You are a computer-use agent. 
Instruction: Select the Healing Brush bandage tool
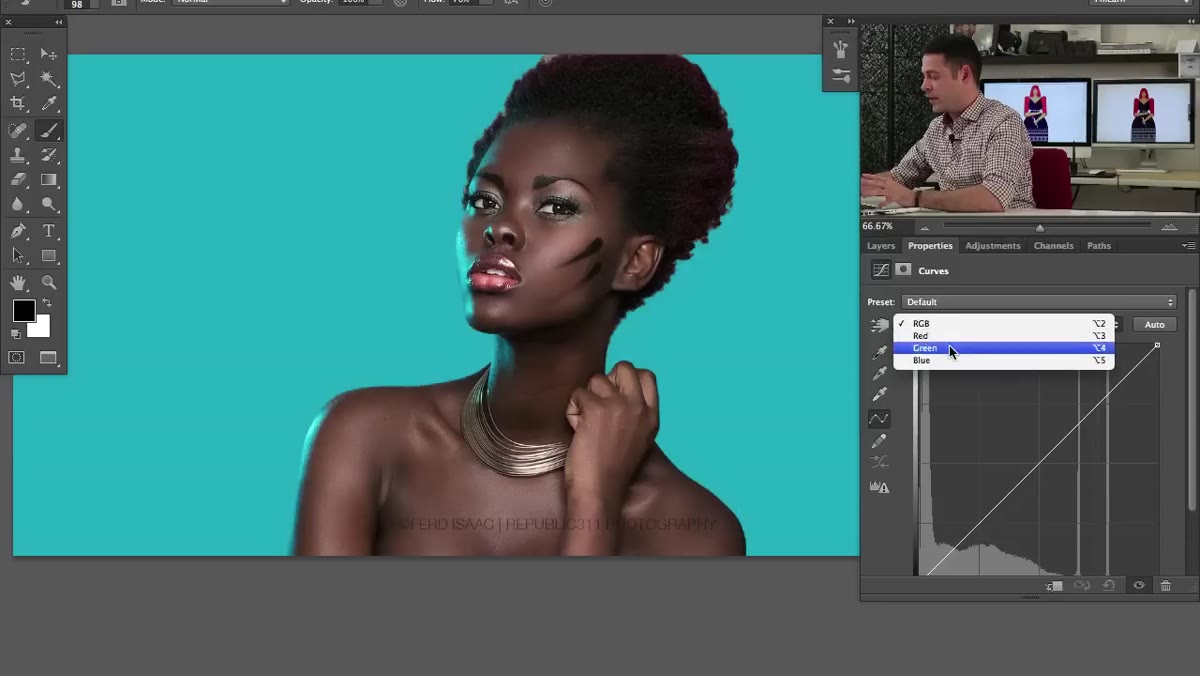(18, 130)
